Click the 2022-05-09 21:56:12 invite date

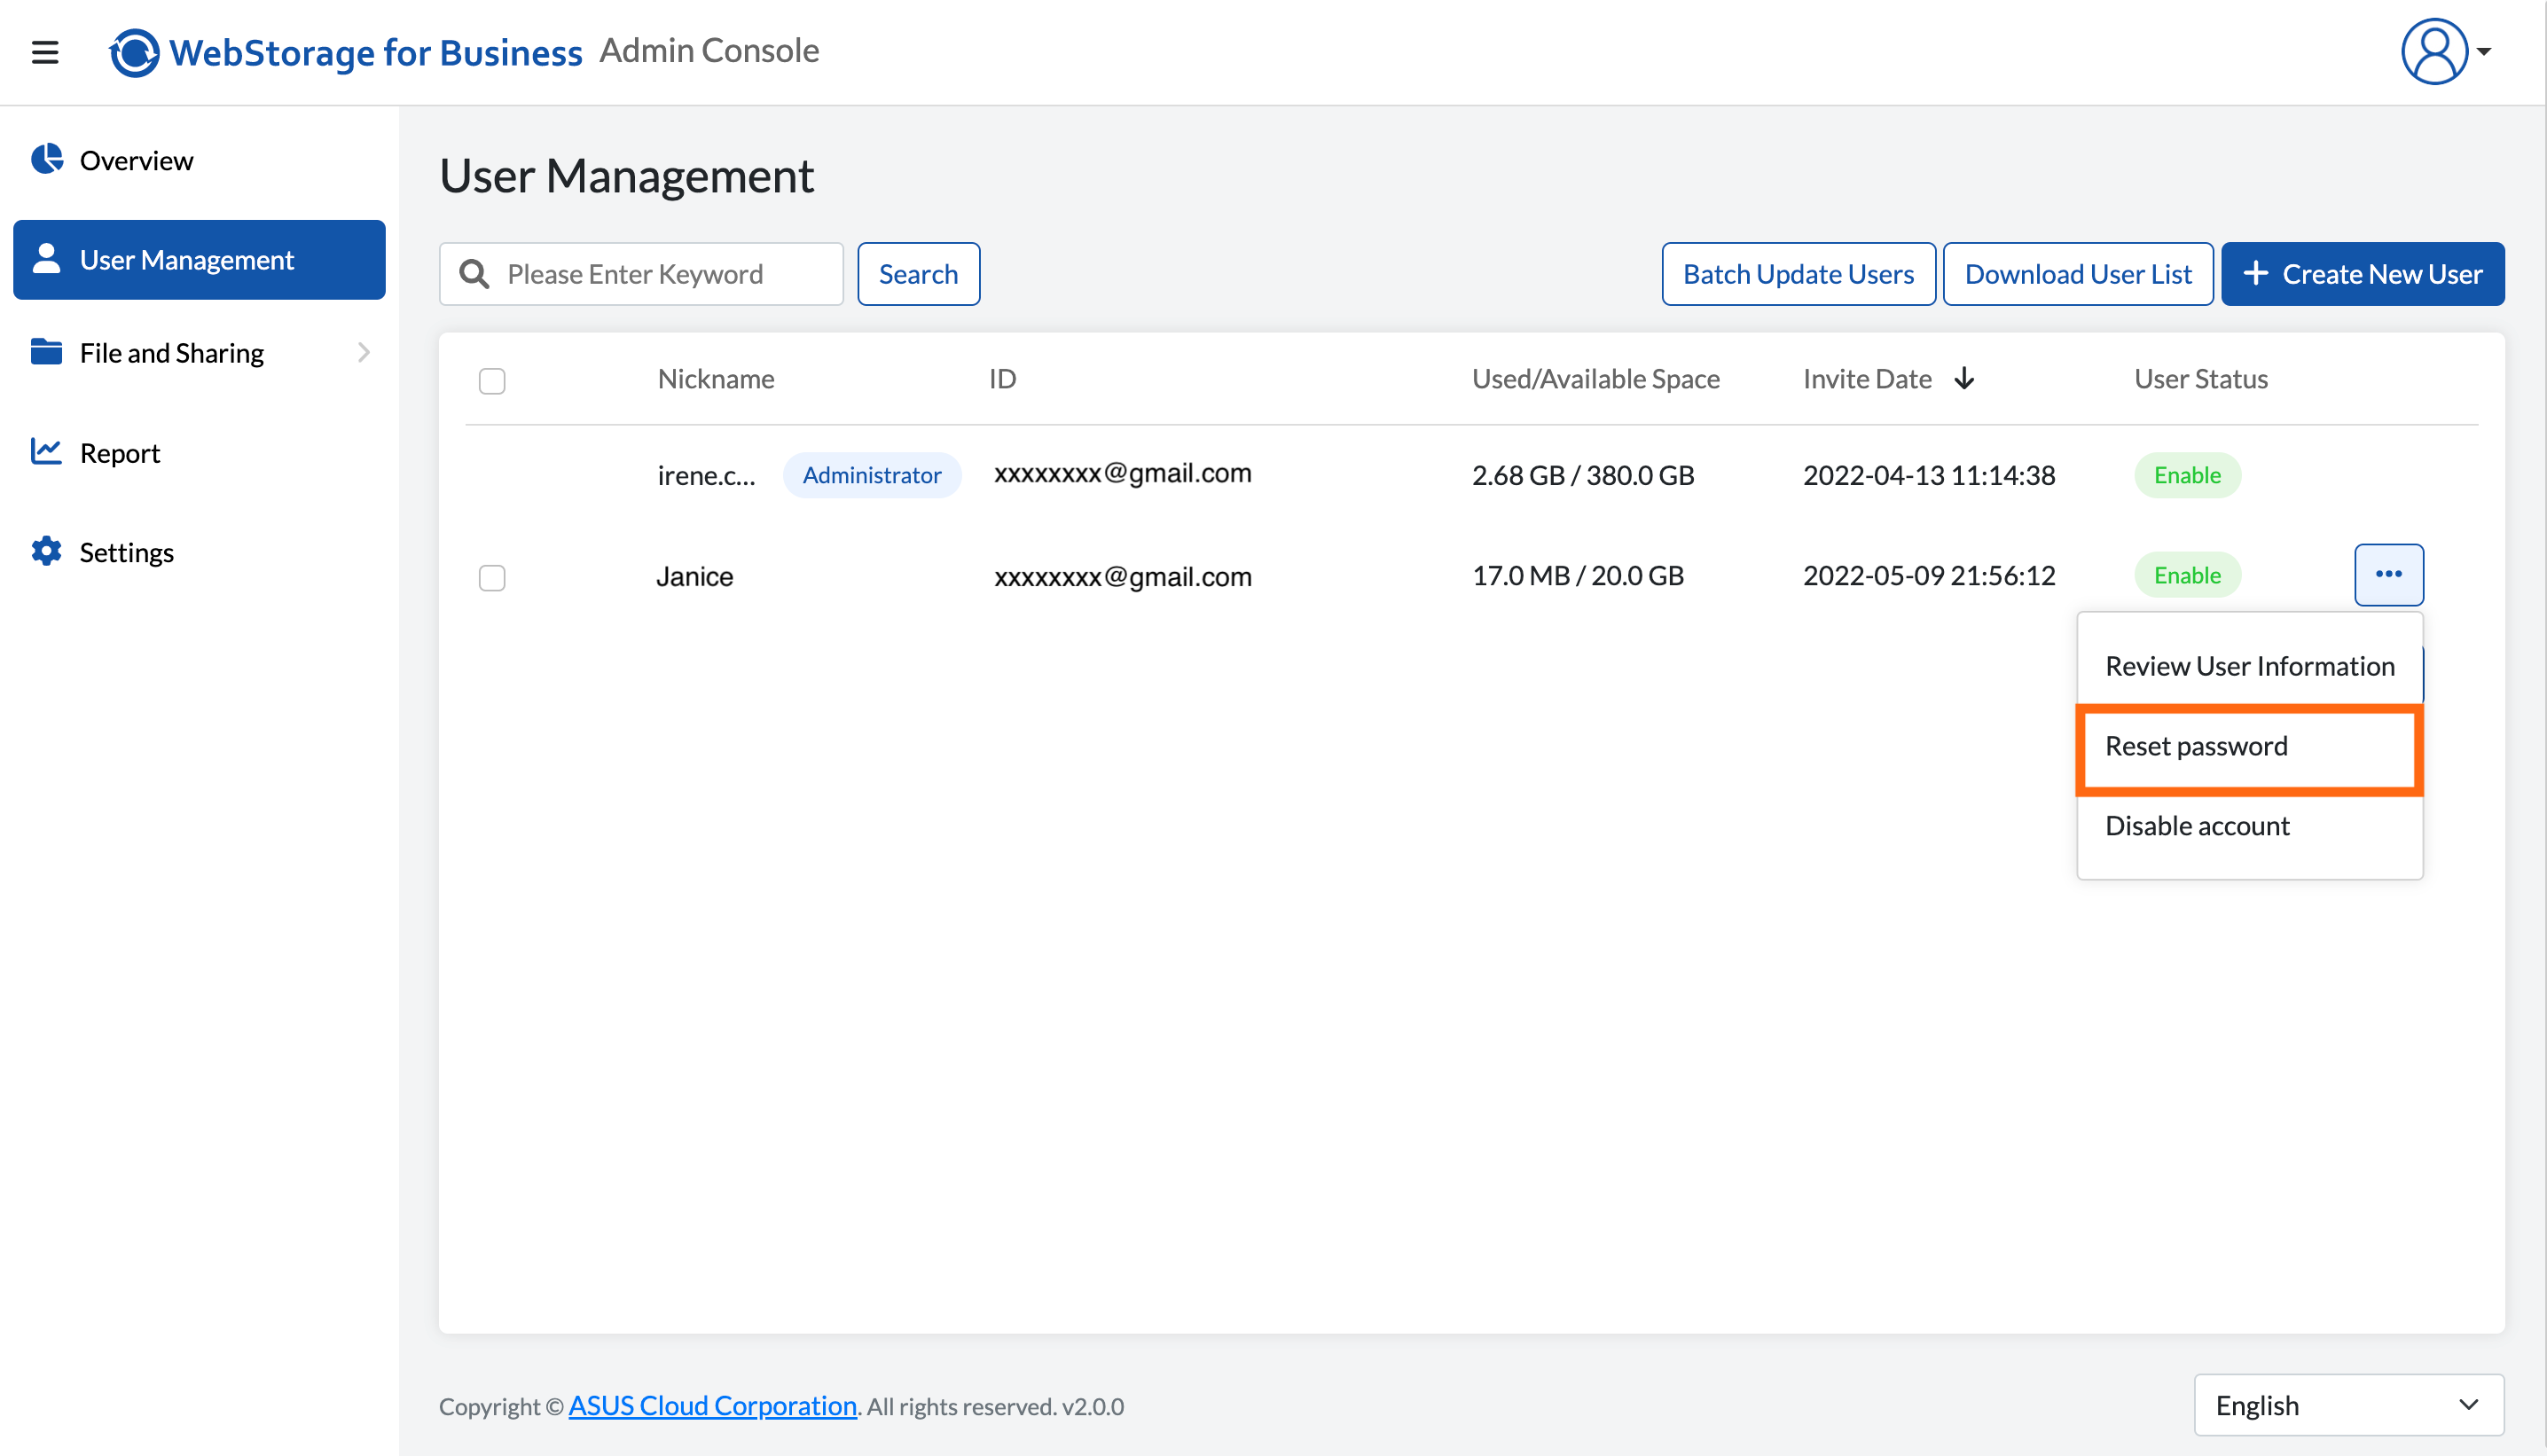(1929, 575)
